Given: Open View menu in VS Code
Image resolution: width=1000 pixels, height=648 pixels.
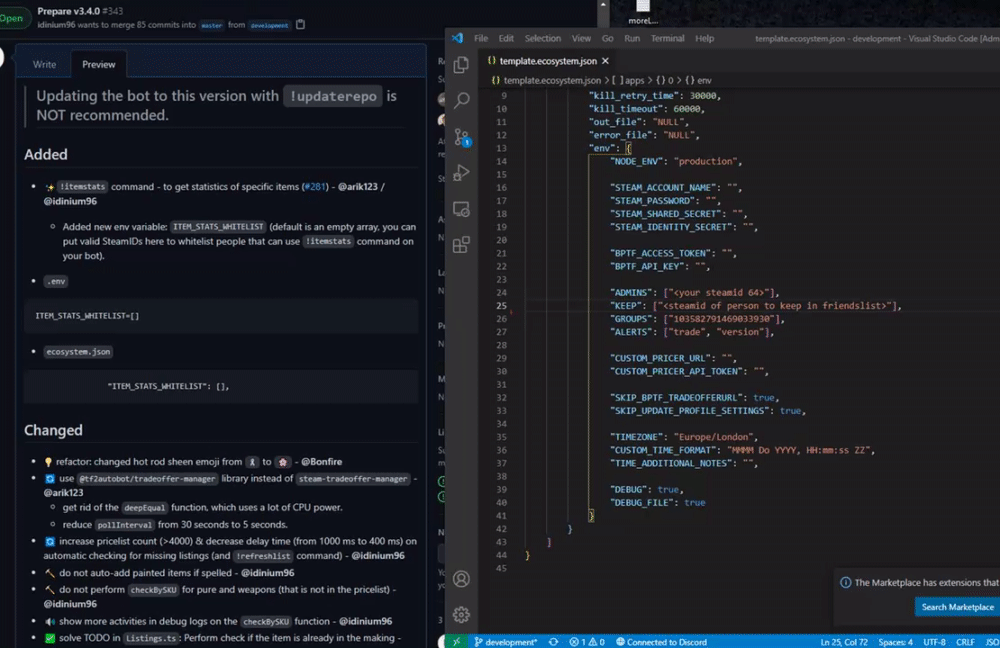Looking at the screenshot, I should [581, 38].
